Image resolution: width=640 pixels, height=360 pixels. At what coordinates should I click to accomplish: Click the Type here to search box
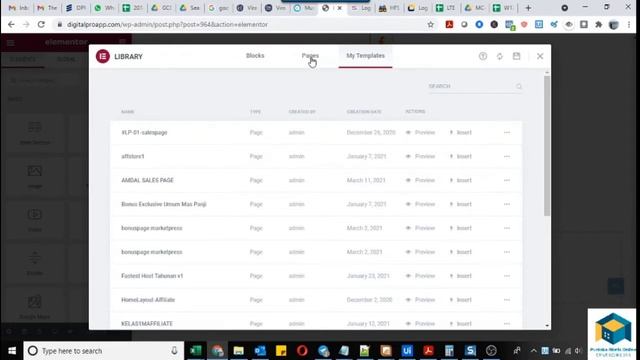coord(103,351)
